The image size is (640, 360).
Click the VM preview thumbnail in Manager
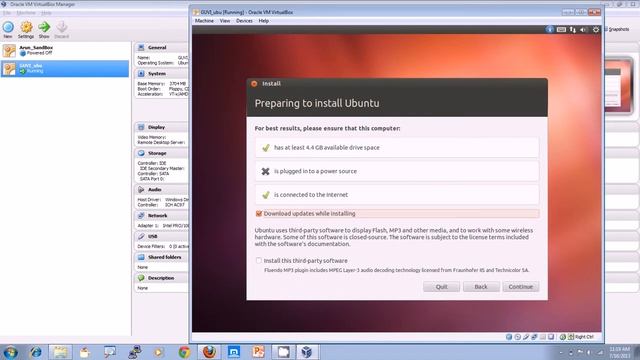point(619,86)
